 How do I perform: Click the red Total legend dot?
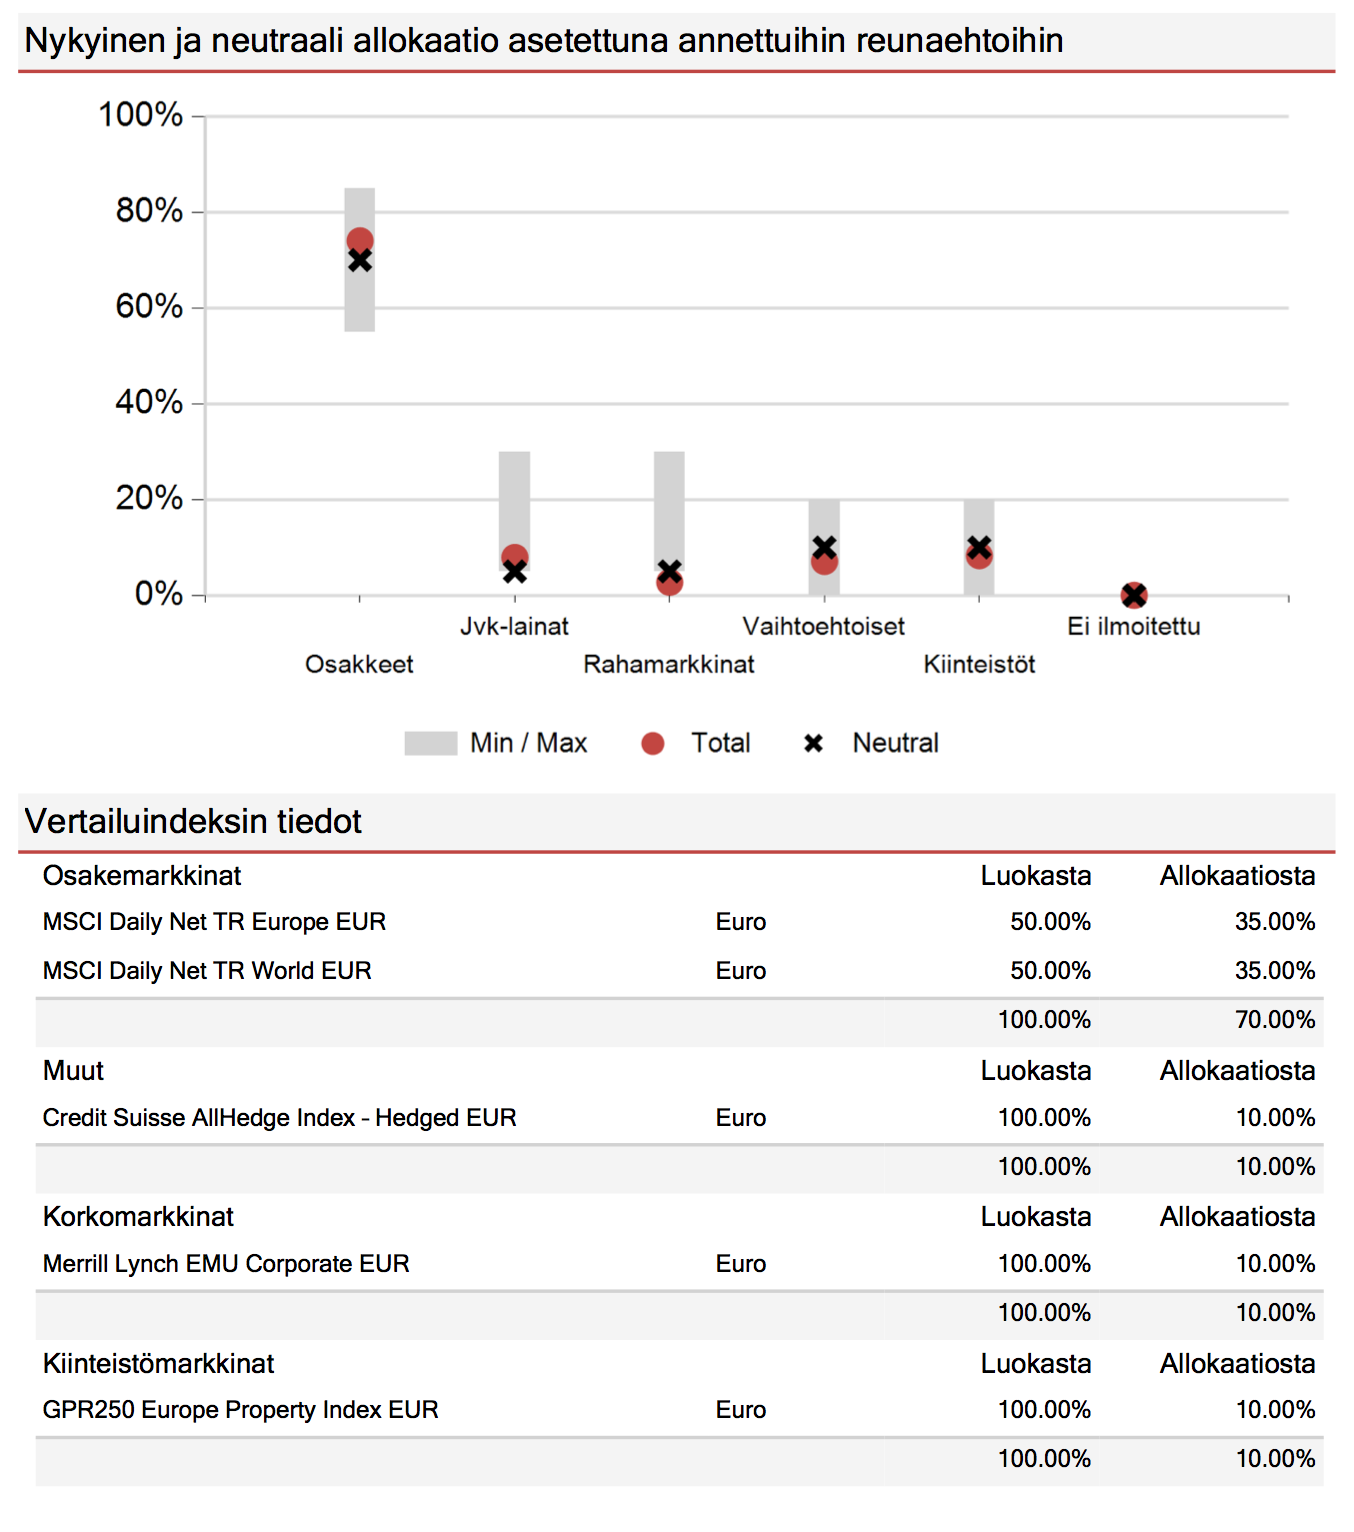(653, 743)
